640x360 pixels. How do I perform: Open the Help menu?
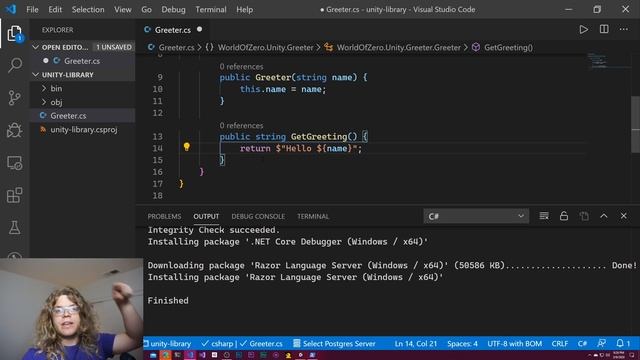(244, 9)
